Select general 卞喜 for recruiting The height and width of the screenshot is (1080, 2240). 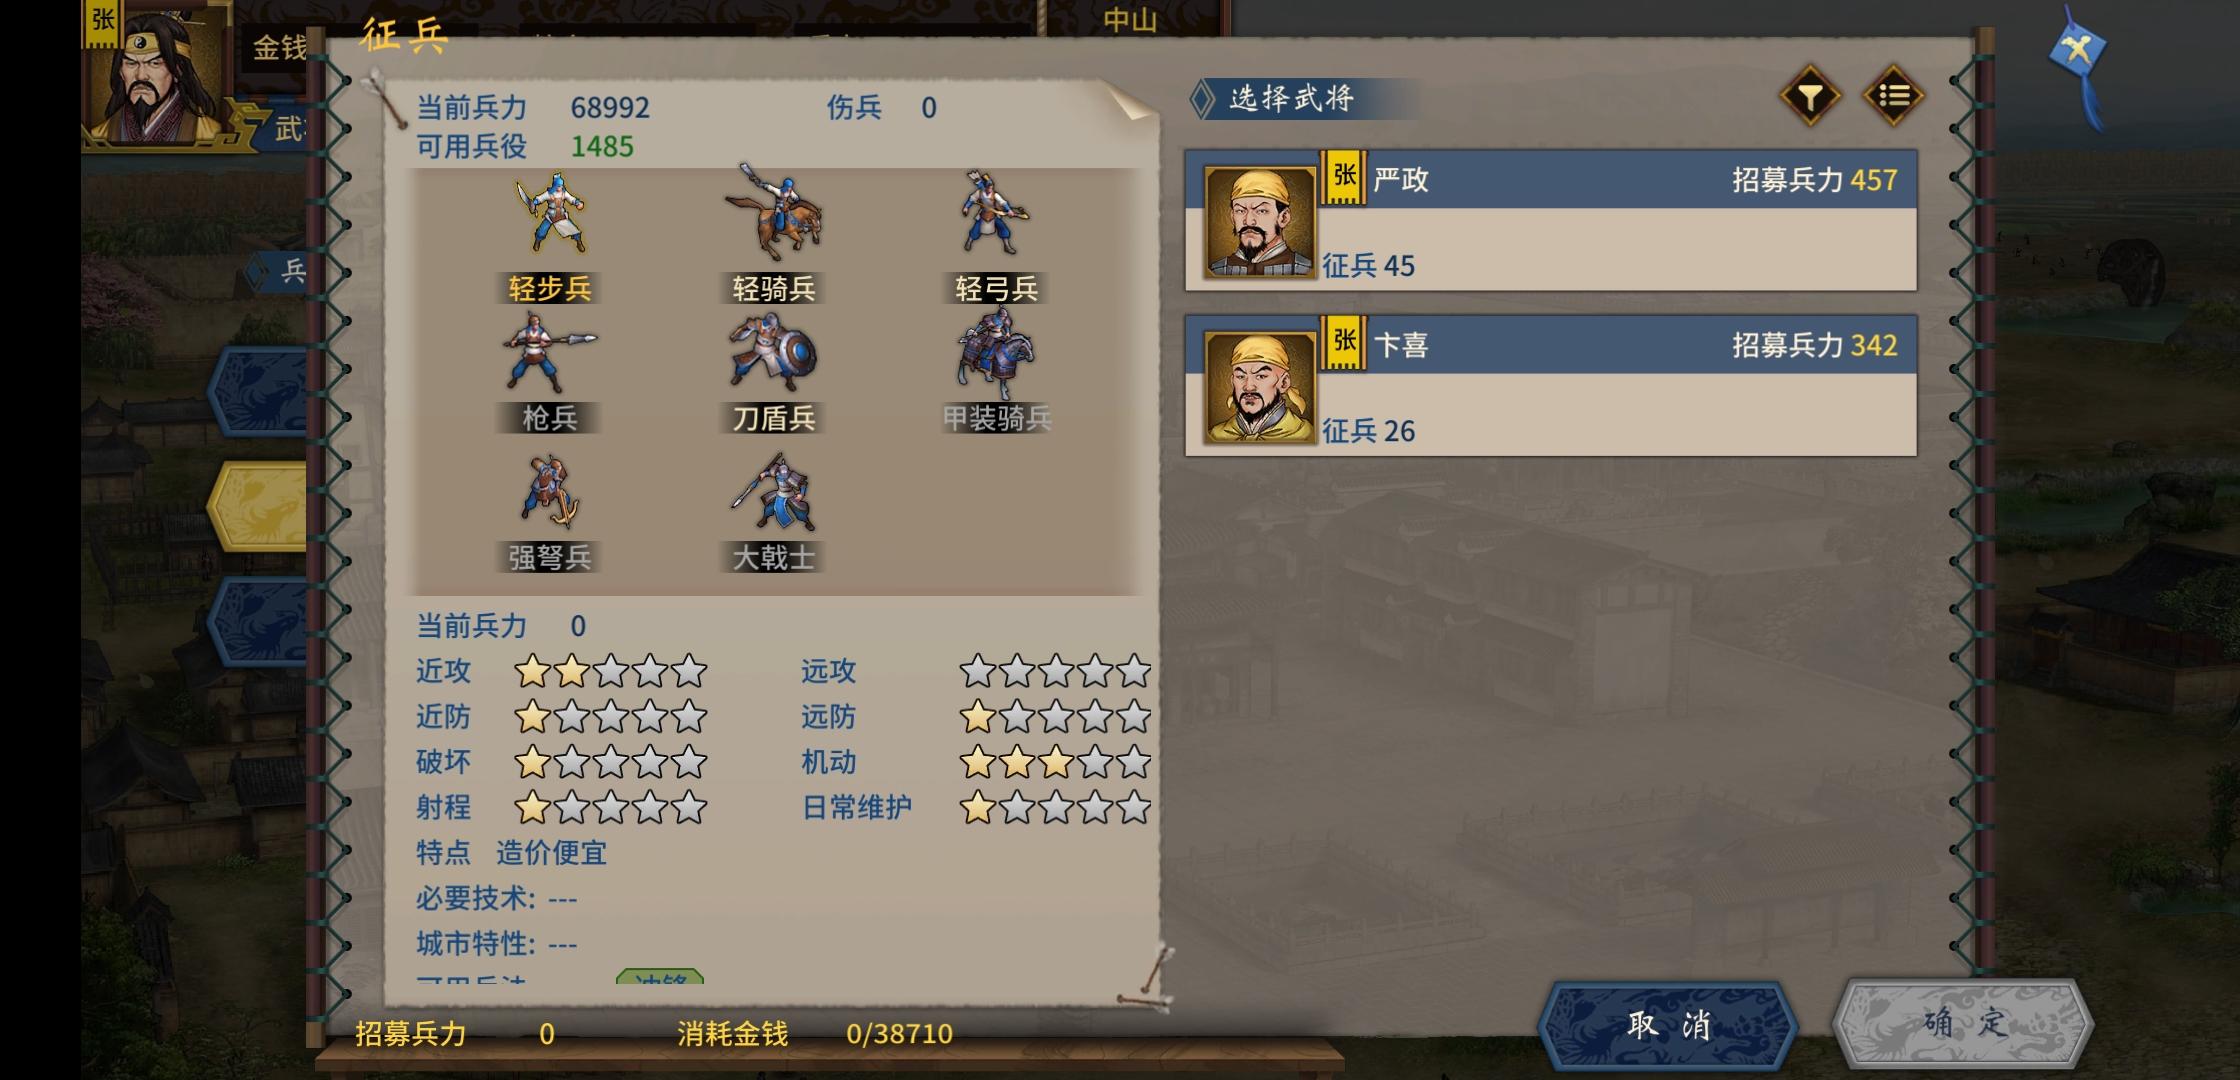click(x=1551, y=386)
